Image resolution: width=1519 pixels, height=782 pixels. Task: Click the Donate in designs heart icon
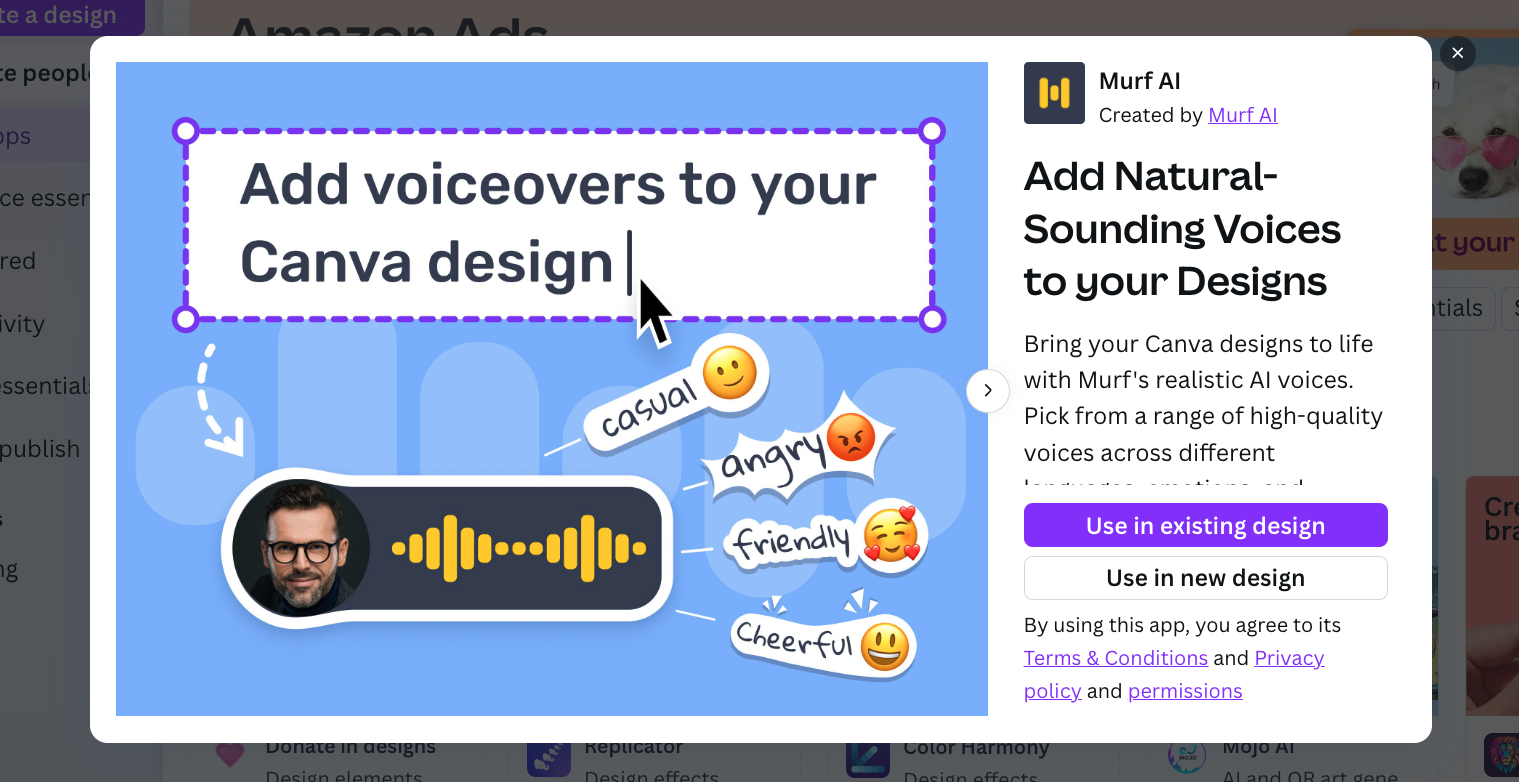tap(230, 756)
